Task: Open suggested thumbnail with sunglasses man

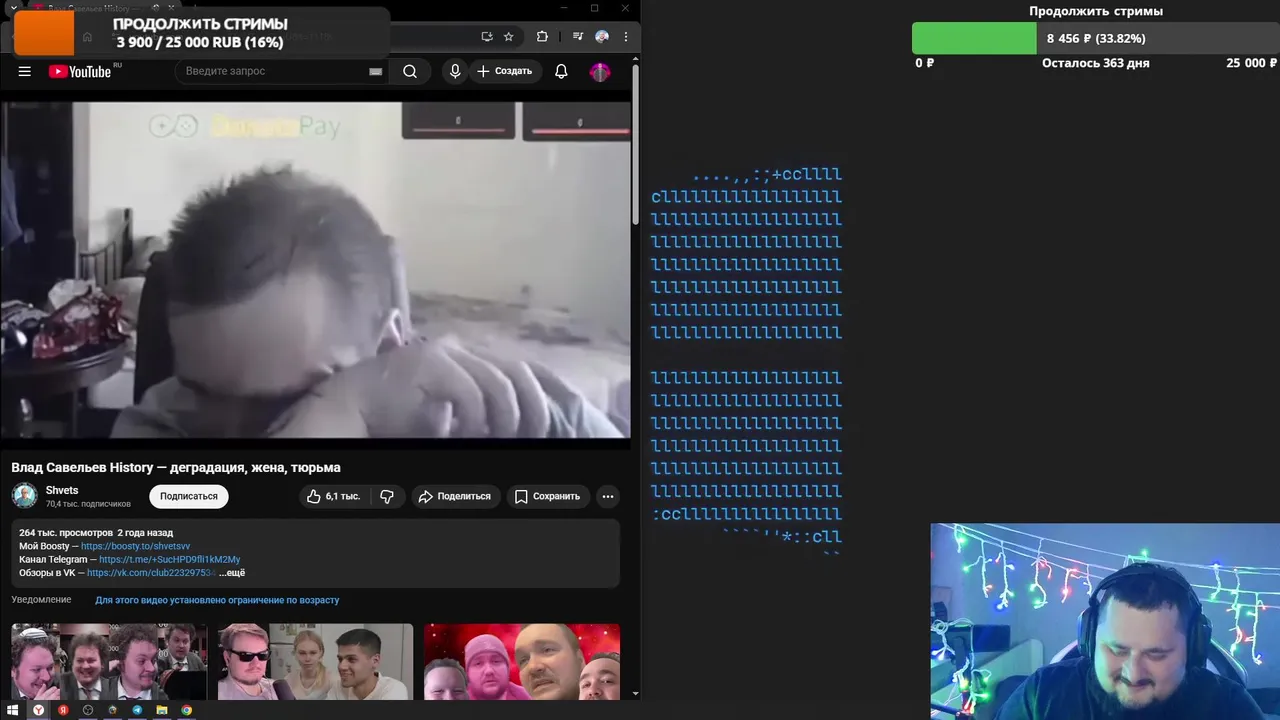Action: (315, 662)
